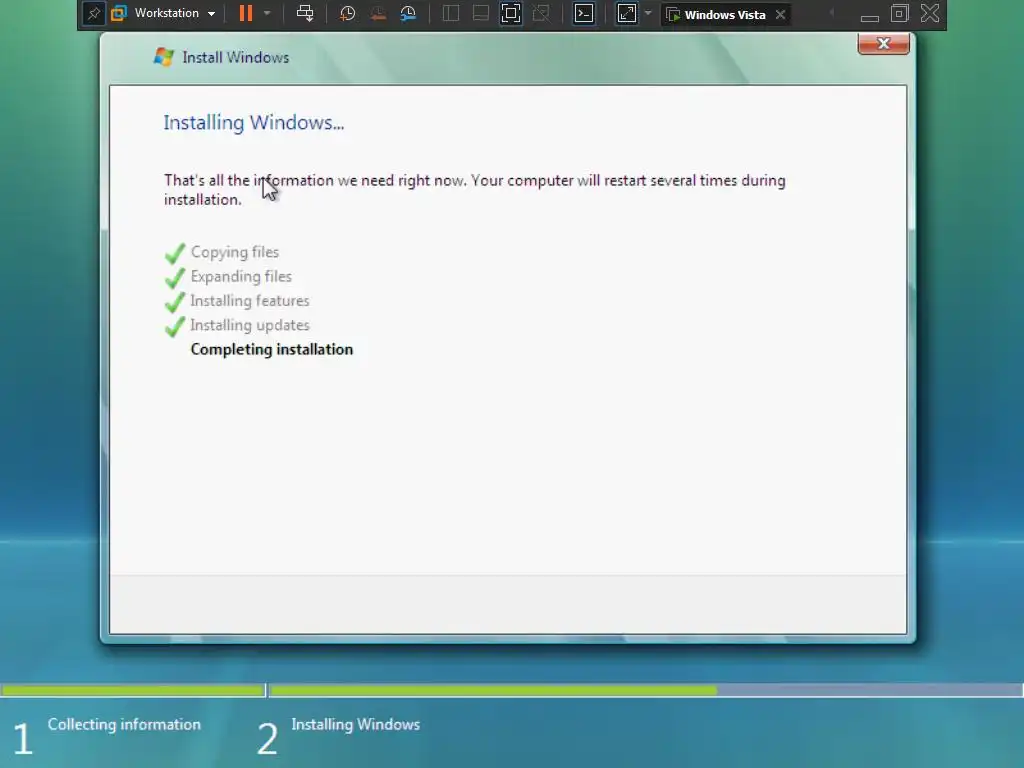Image resolution: width=1024 pixels, height=768 pixels.
Task: Close the VMware Workstation window
Action: (930, 13)
